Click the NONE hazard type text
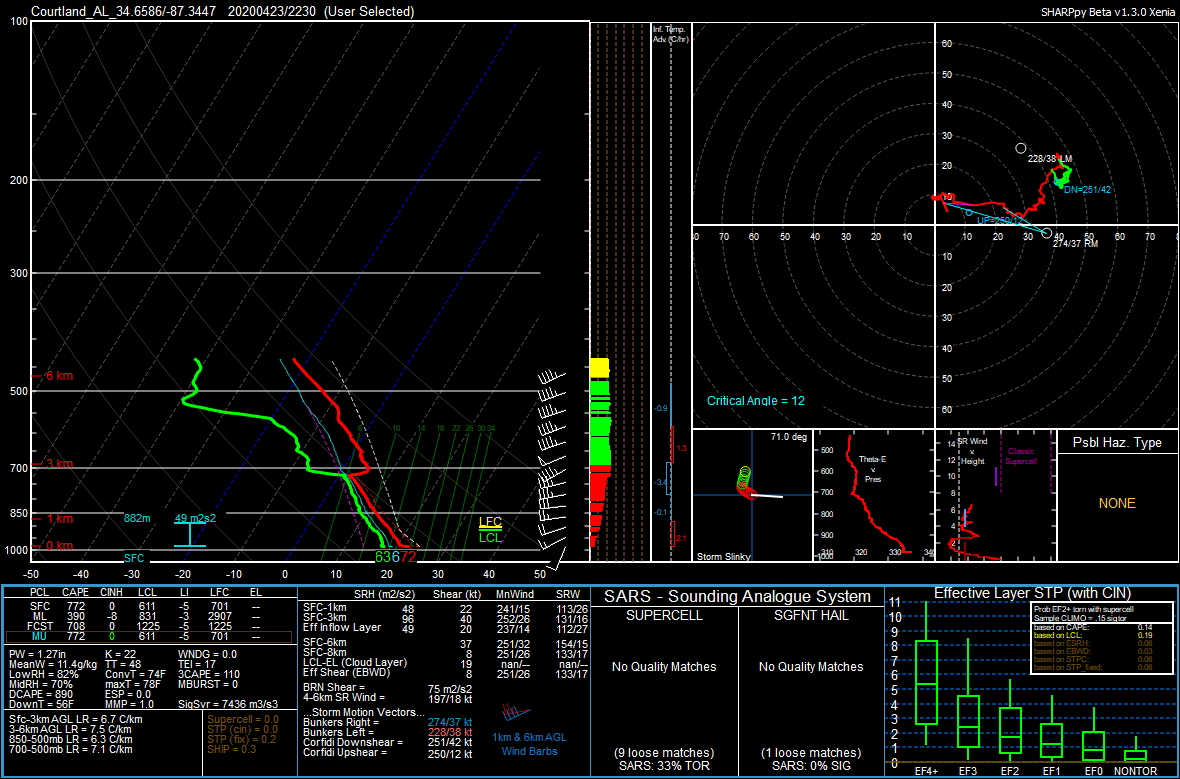Viewport: 1180px width, 779px height. 1117,504
